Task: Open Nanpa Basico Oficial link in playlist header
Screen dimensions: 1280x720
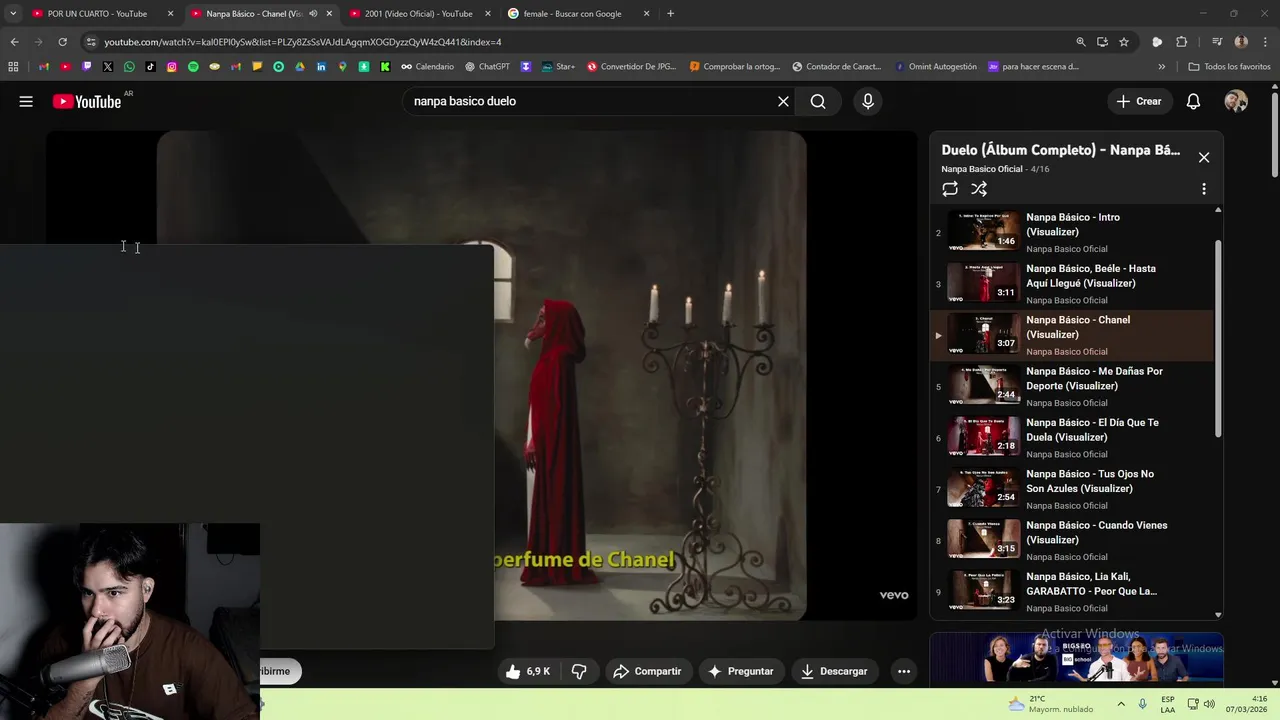Action: point(982,169)
